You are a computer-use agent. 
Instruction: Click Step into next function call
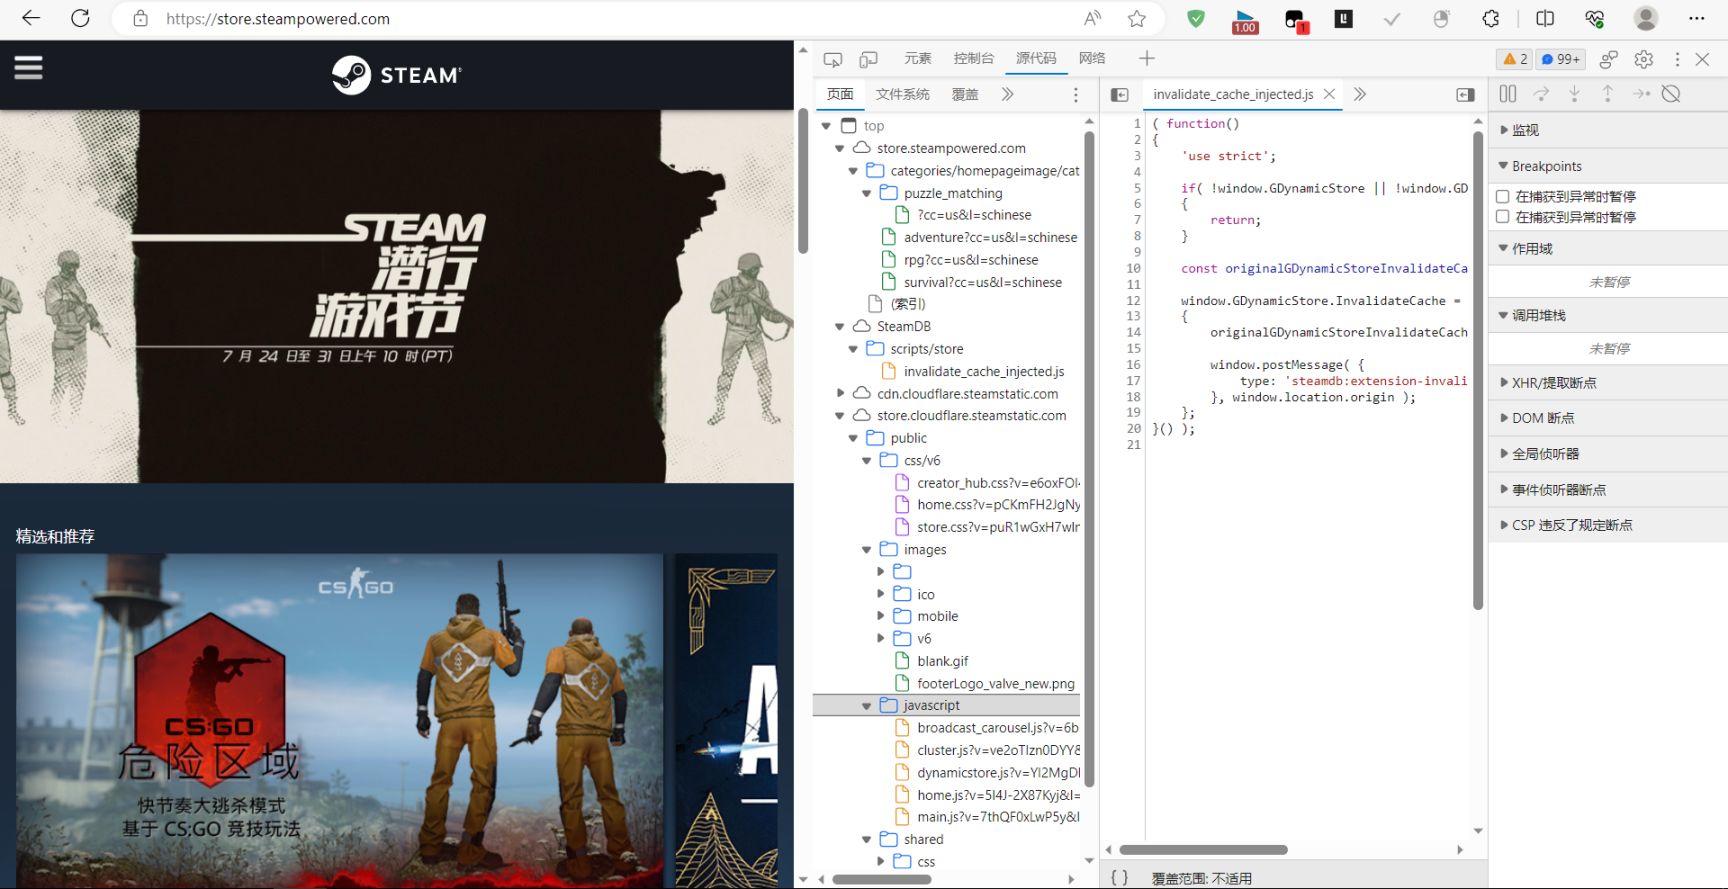pyautogui.click(x=1574, y=94)
